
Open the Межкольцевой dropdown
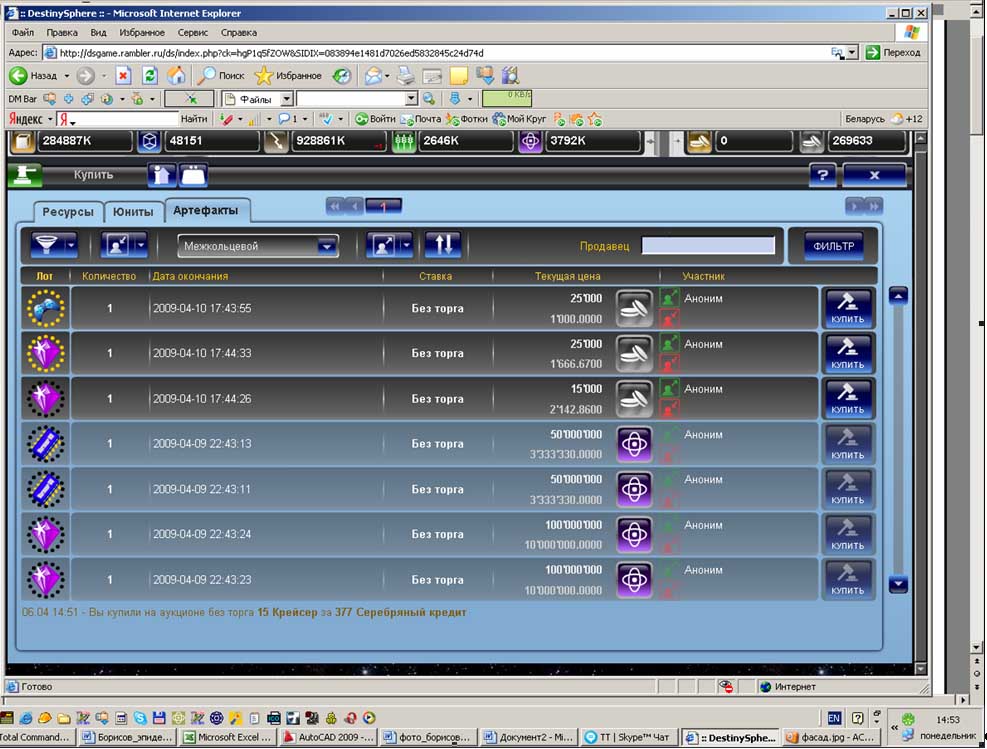pyautogui.click(x=326, y=246)
